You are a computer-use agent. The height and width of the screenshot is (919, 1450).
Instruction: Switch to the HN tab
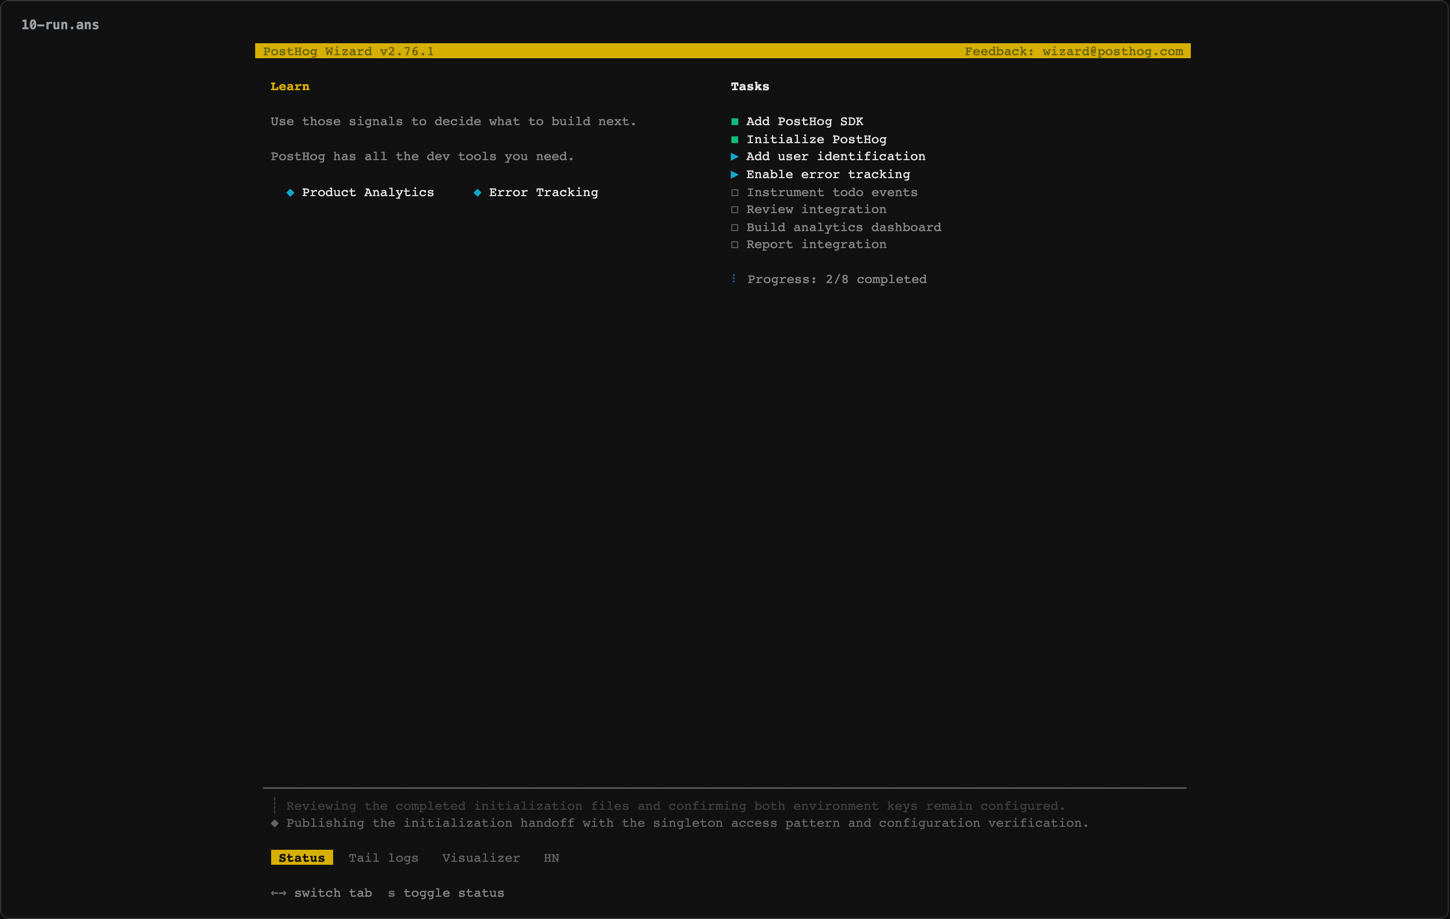(551, 858)
